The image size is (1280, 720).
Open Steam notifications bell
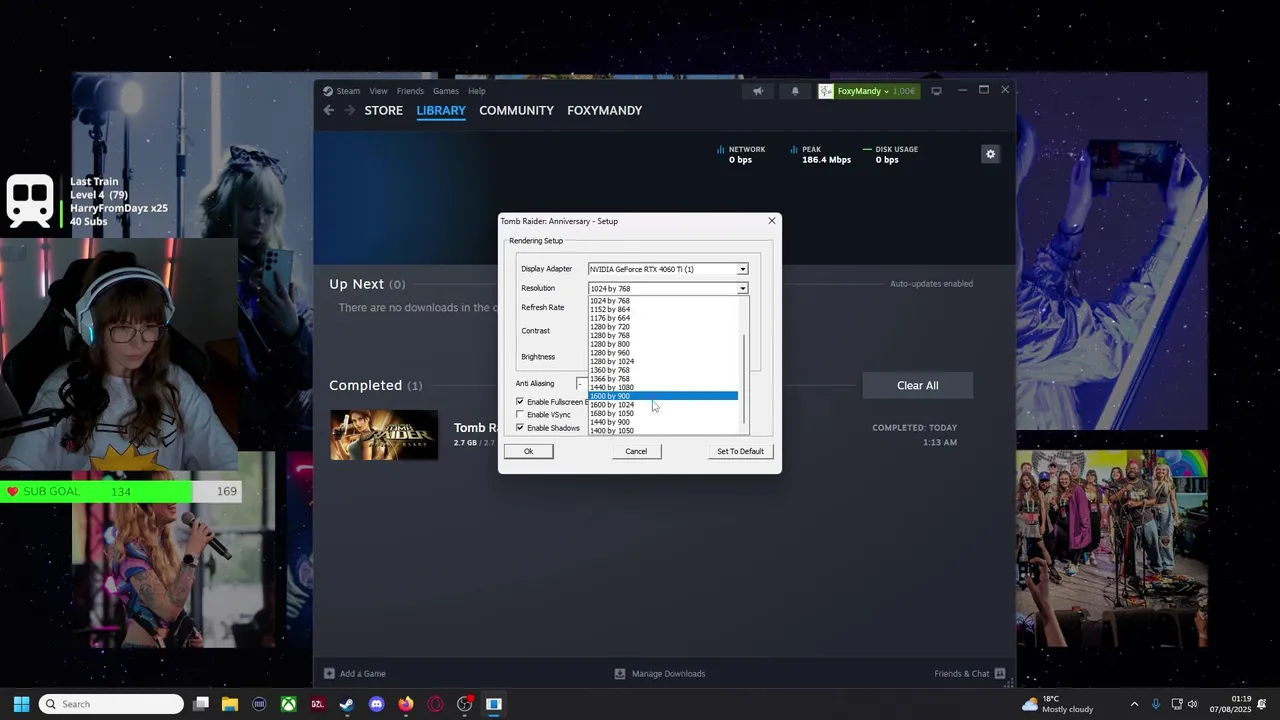tap(795, 91)
